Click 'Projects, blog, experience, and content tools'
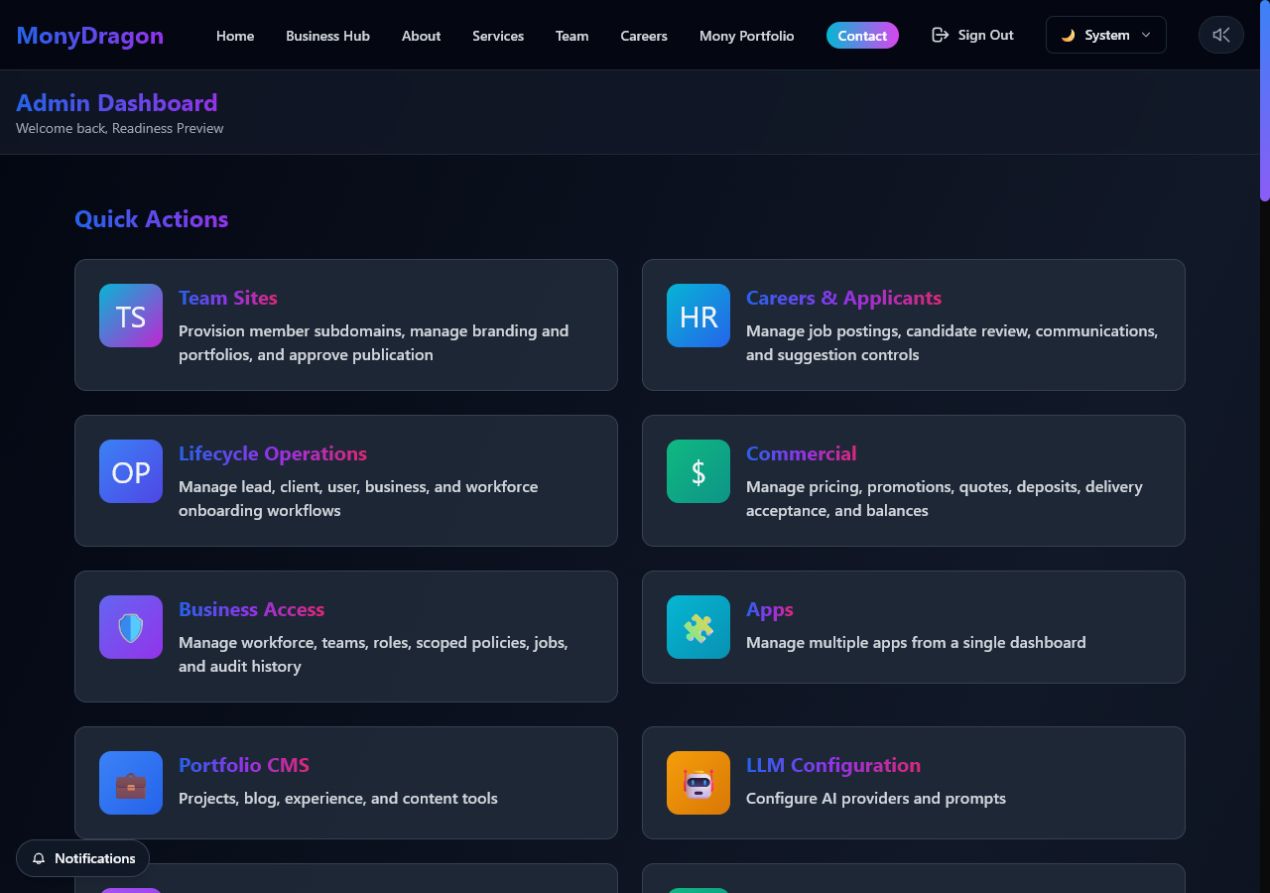This screenshot has width=1270, height=893. pyautogui.click(x=338, y=799)
